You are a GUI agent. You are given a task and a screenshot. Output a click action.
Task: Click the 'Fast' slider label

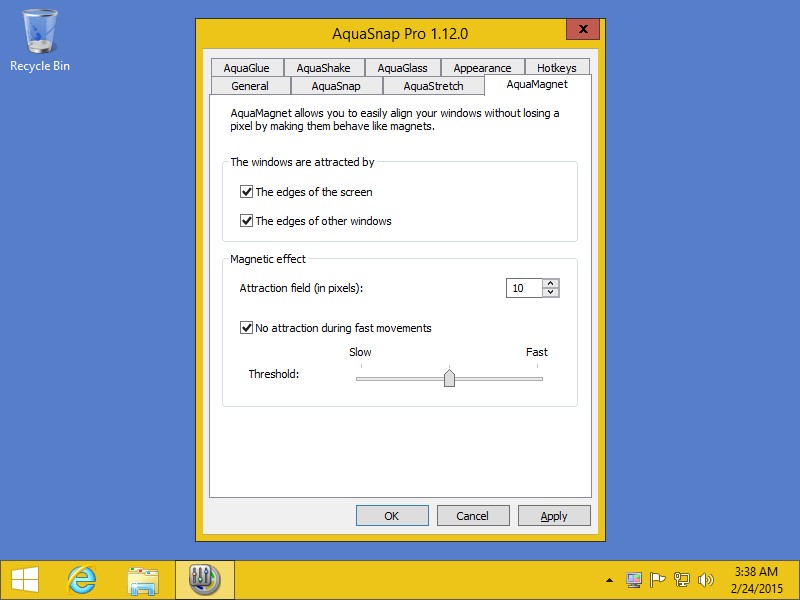tap(537, 352)
